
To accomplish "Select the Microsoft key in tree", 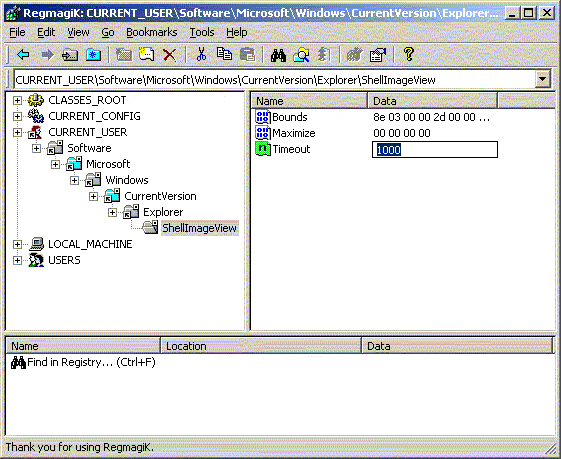I will pyautogui.click(x=108, y=164).
